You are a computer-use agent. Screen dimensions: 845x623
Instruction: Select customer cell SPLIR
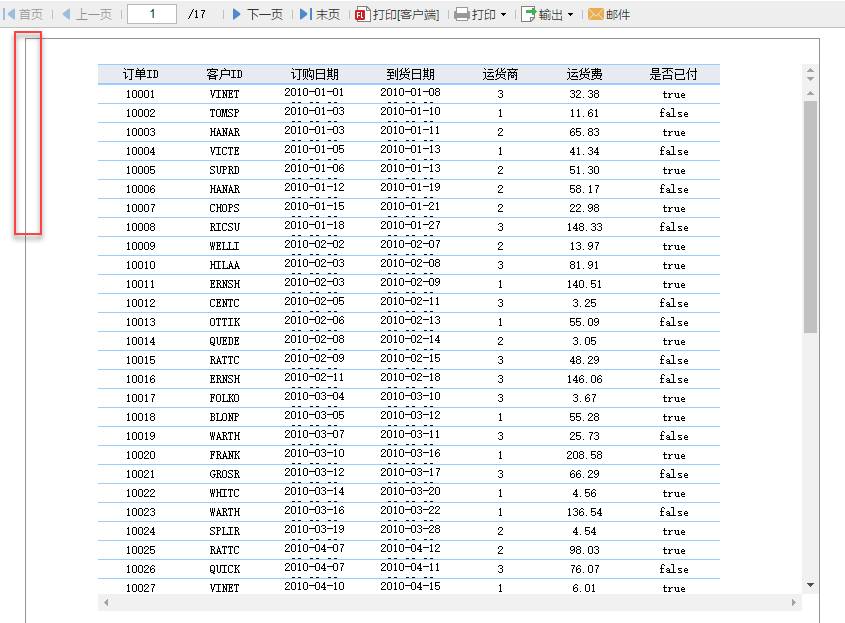click(224, 531)
